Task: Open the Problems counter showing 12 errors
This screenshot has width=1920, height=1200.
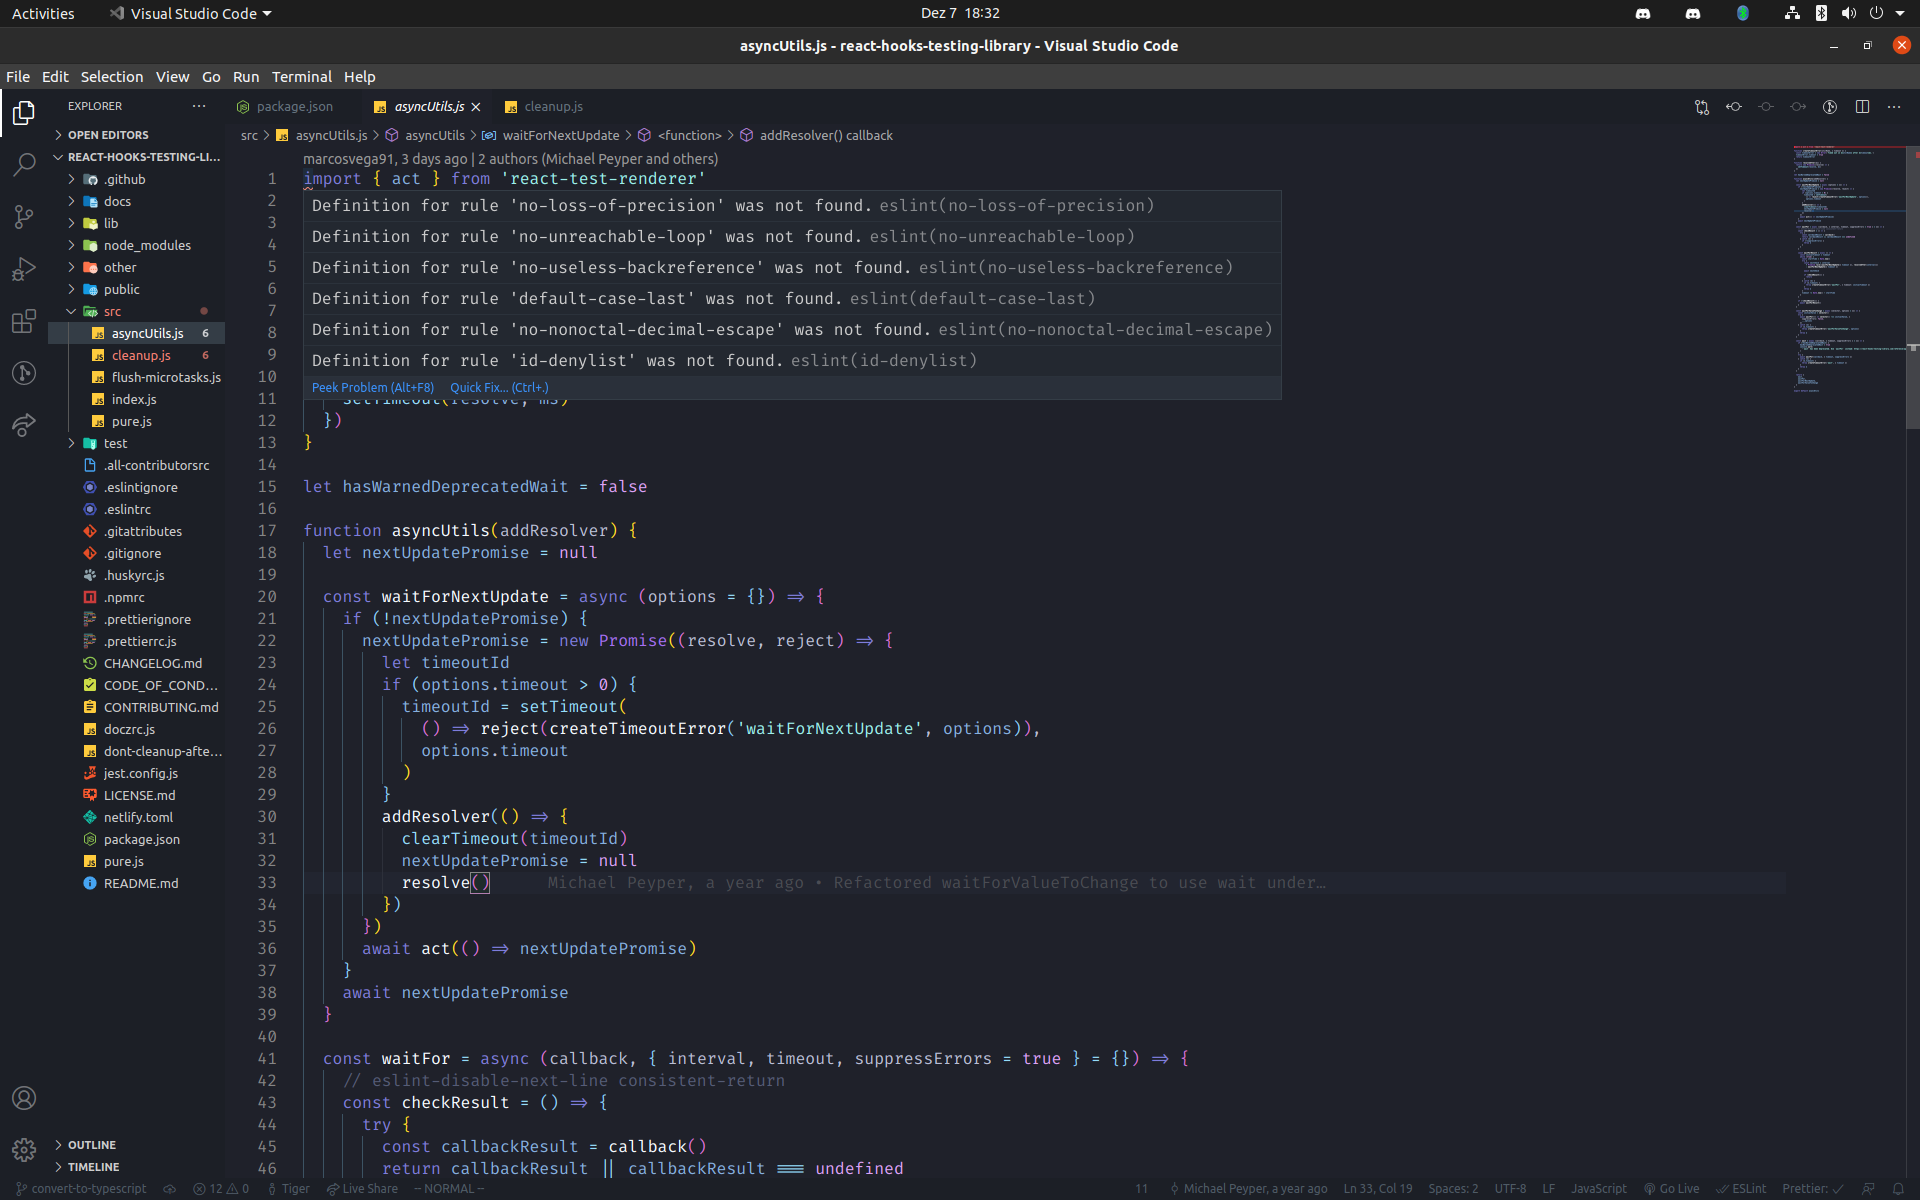Action: (221, 1189)
